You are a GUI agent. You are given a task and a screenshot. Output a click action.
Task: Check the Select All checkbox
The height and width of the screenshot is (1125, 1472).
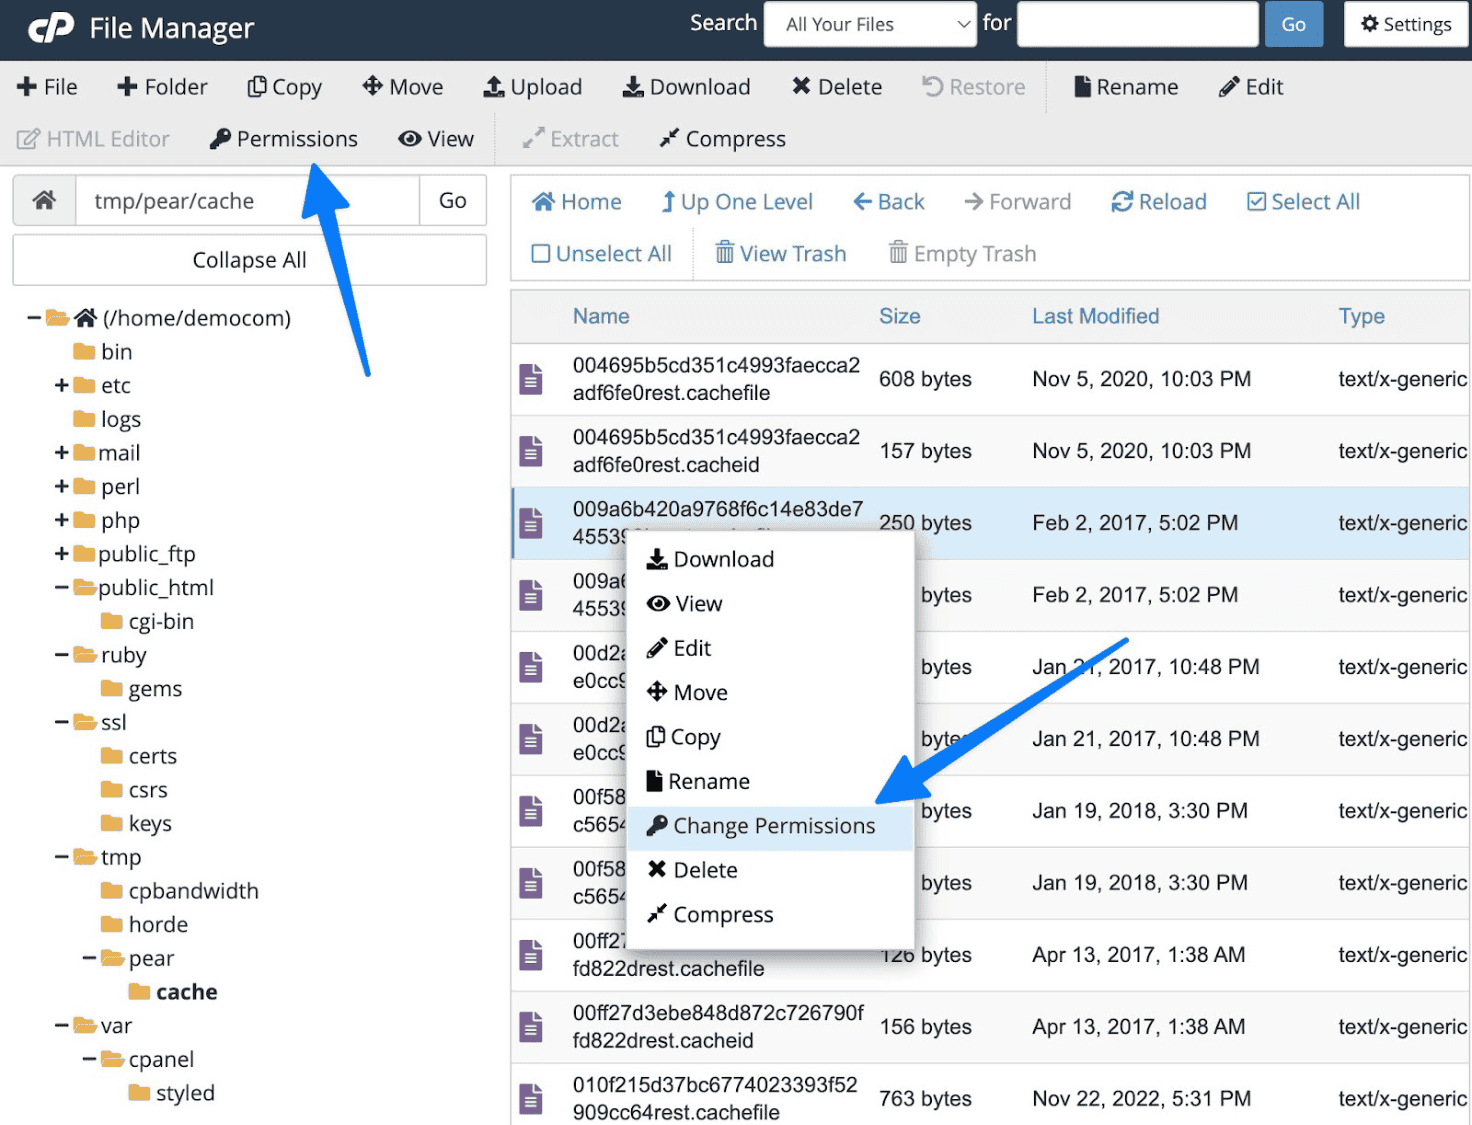[1256, 201]
